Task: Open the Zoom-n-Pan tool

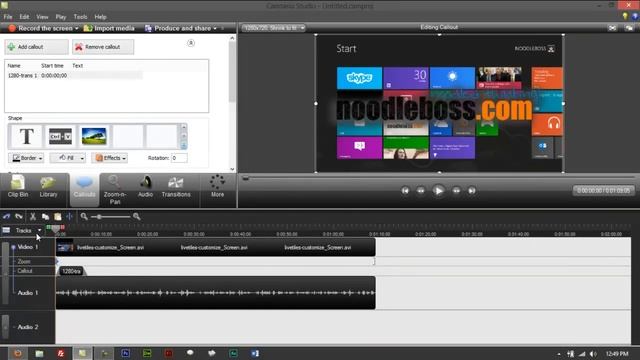Action: pyautogui.click(x=115, y=190)
